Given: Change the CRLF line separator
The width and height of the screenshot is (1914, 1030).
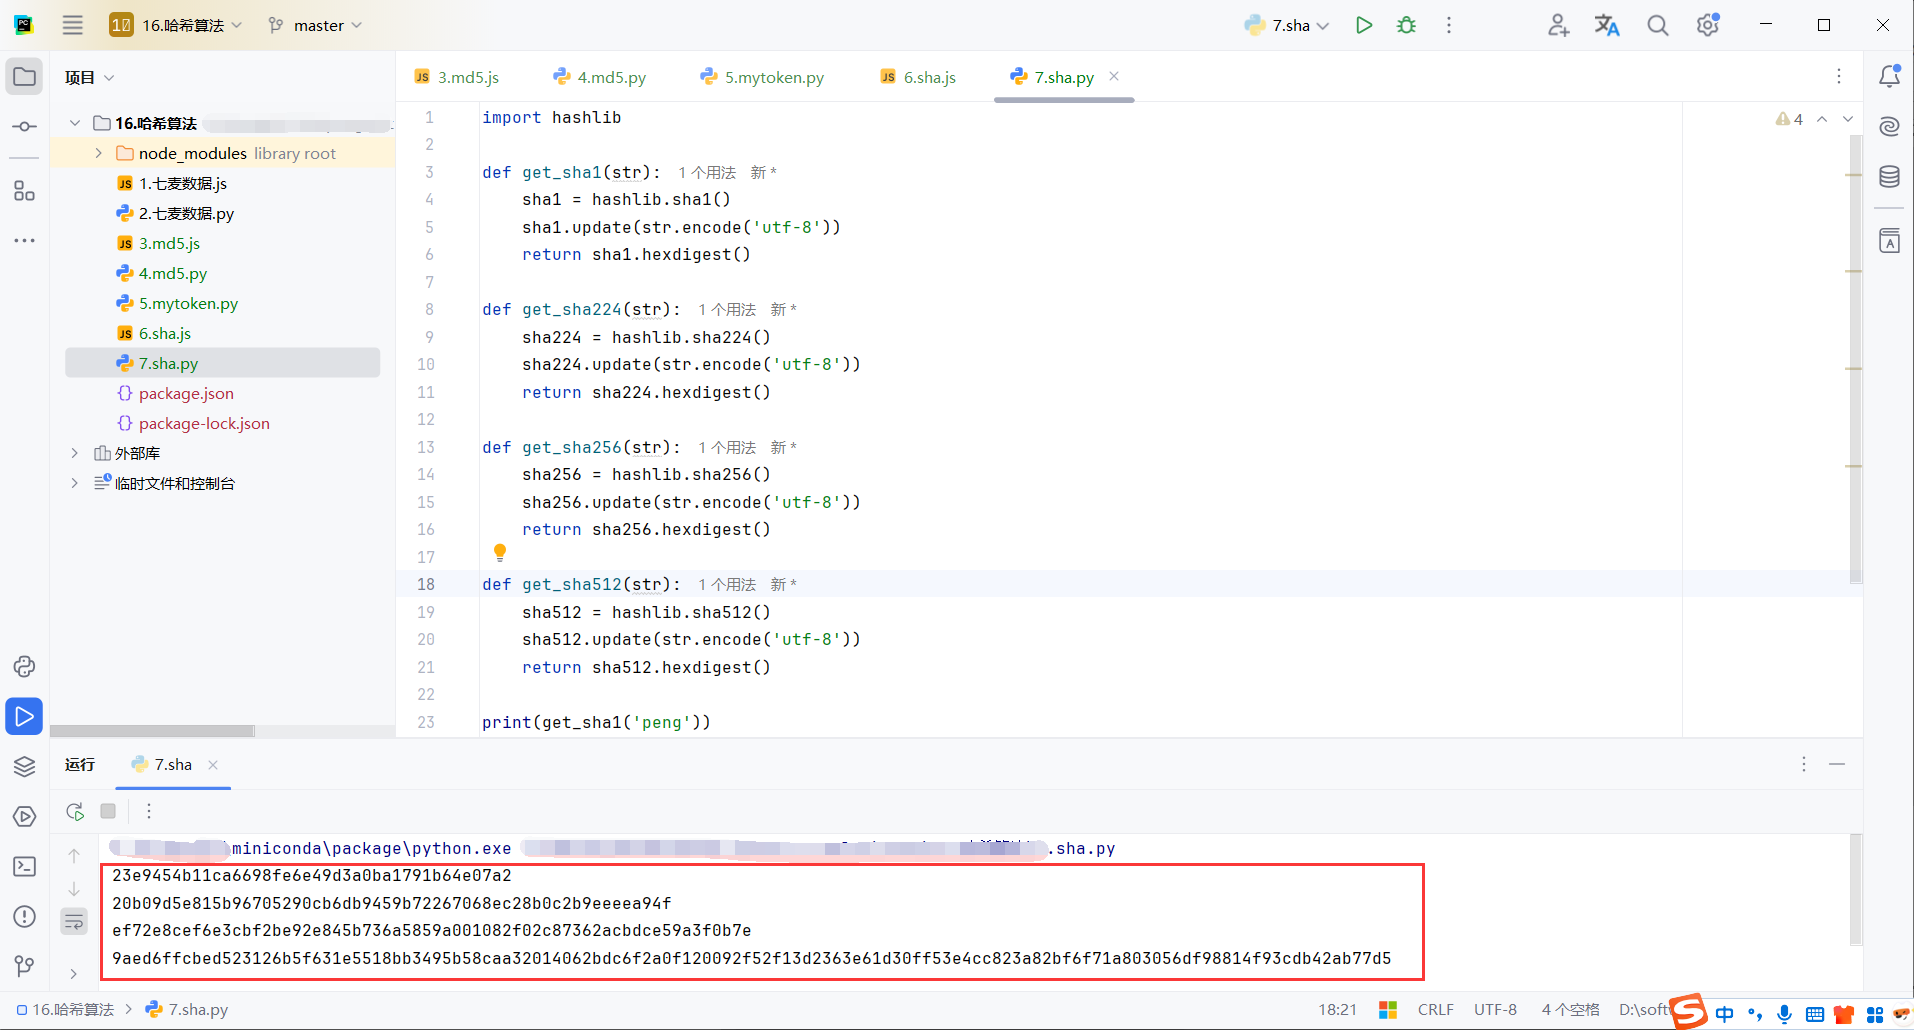Looking at the screenshot, I should tap(1435, 1010).
